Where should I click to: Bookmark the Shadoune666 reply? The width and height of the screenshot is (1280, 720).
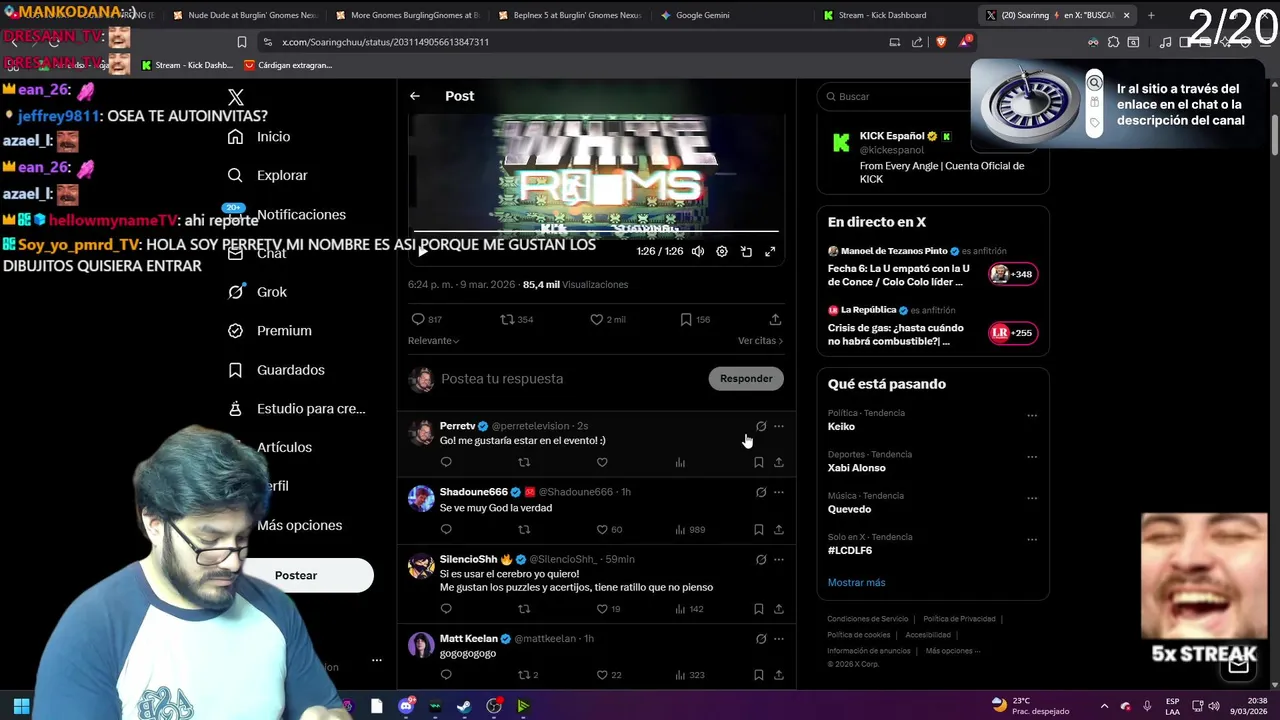click(x=759, y=529)
